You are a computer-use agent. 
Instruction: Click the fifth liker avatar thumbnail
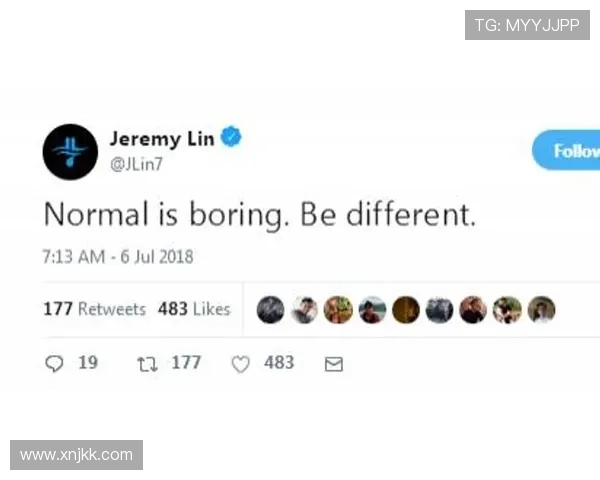pos(406,310)
